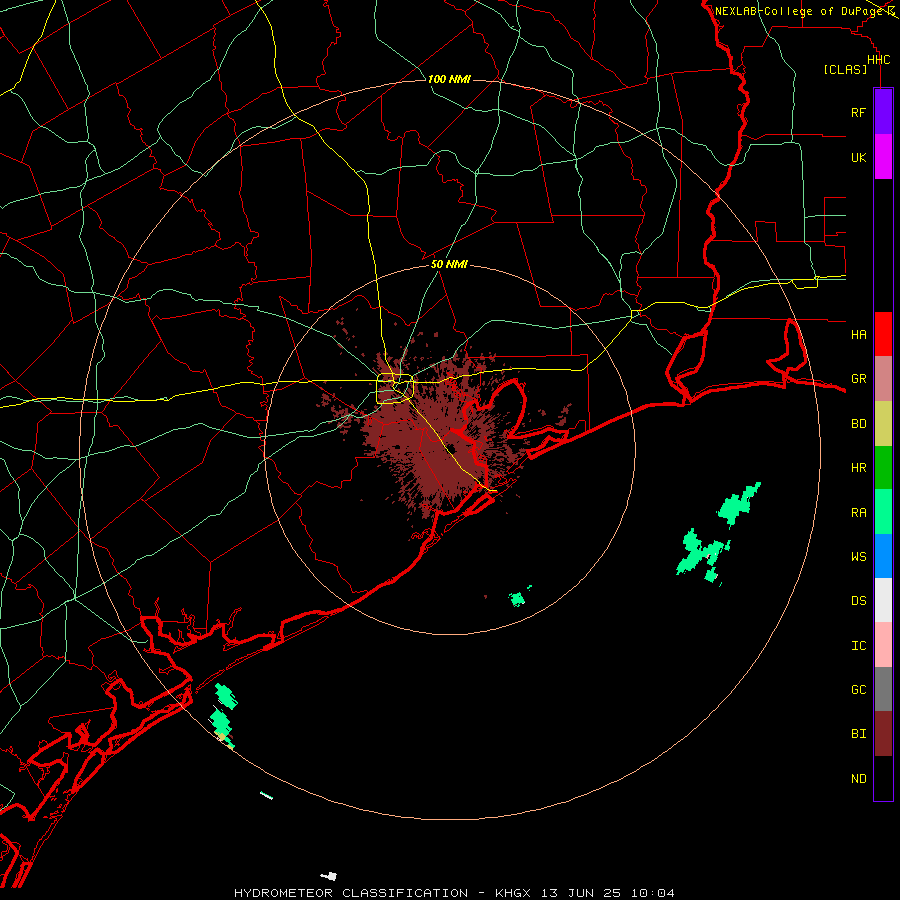Image resolution: width=900 pixels, height=900 pixels.
Task: Click the 'UK' legend label
Action: (859, 158)
